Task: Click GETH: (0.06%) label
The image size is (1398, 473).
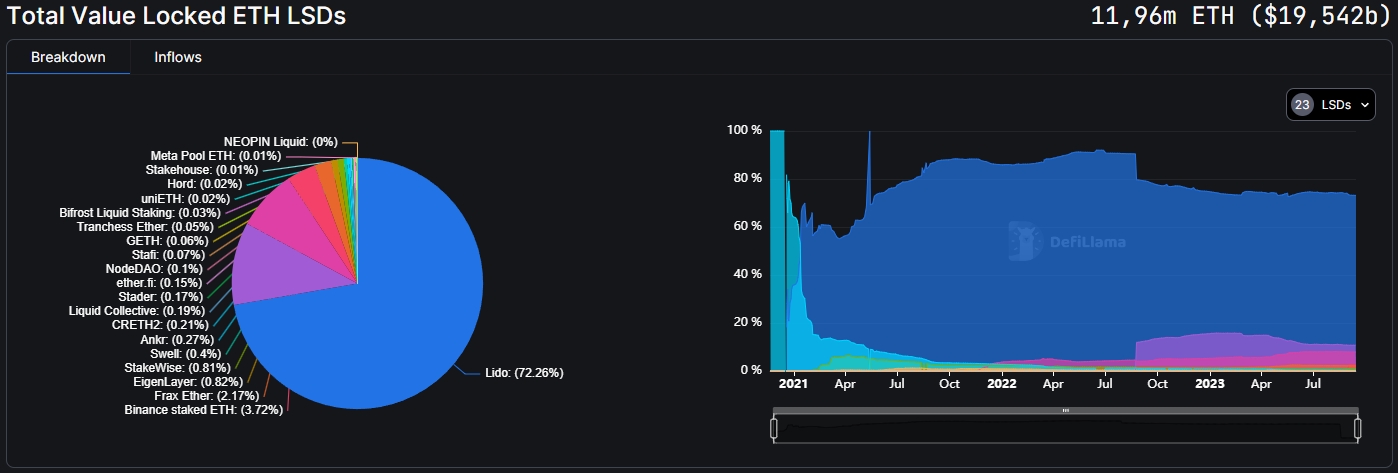Action: (167, 241)
